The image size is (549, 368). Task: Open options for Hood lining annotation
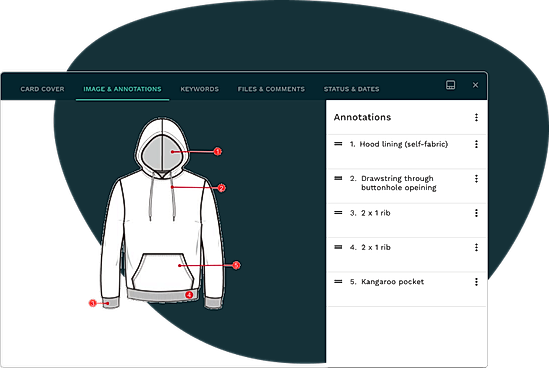click(476, 144)
